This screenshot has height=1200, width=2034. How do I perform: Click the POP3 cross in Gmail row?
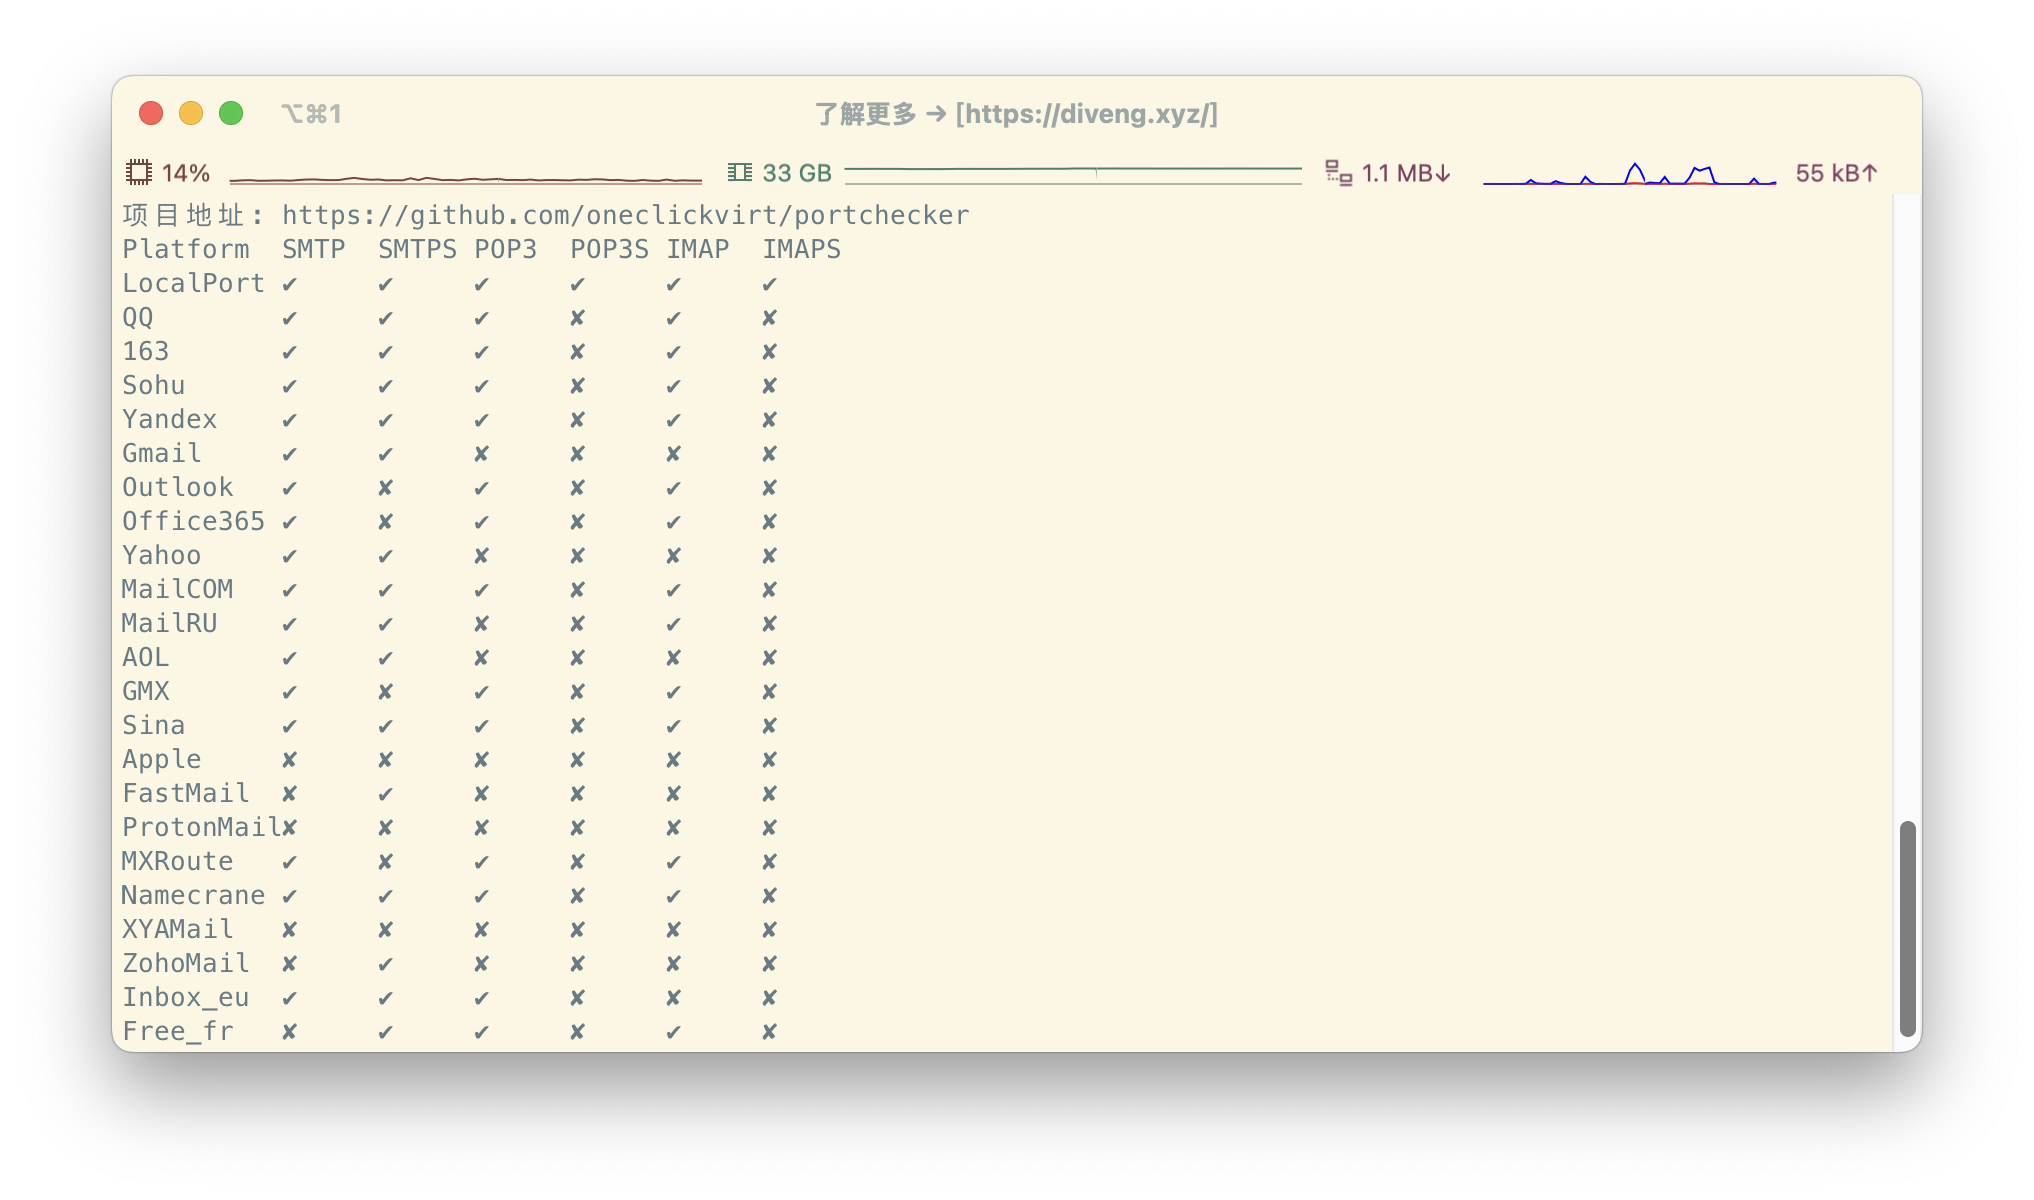(482, 454)
